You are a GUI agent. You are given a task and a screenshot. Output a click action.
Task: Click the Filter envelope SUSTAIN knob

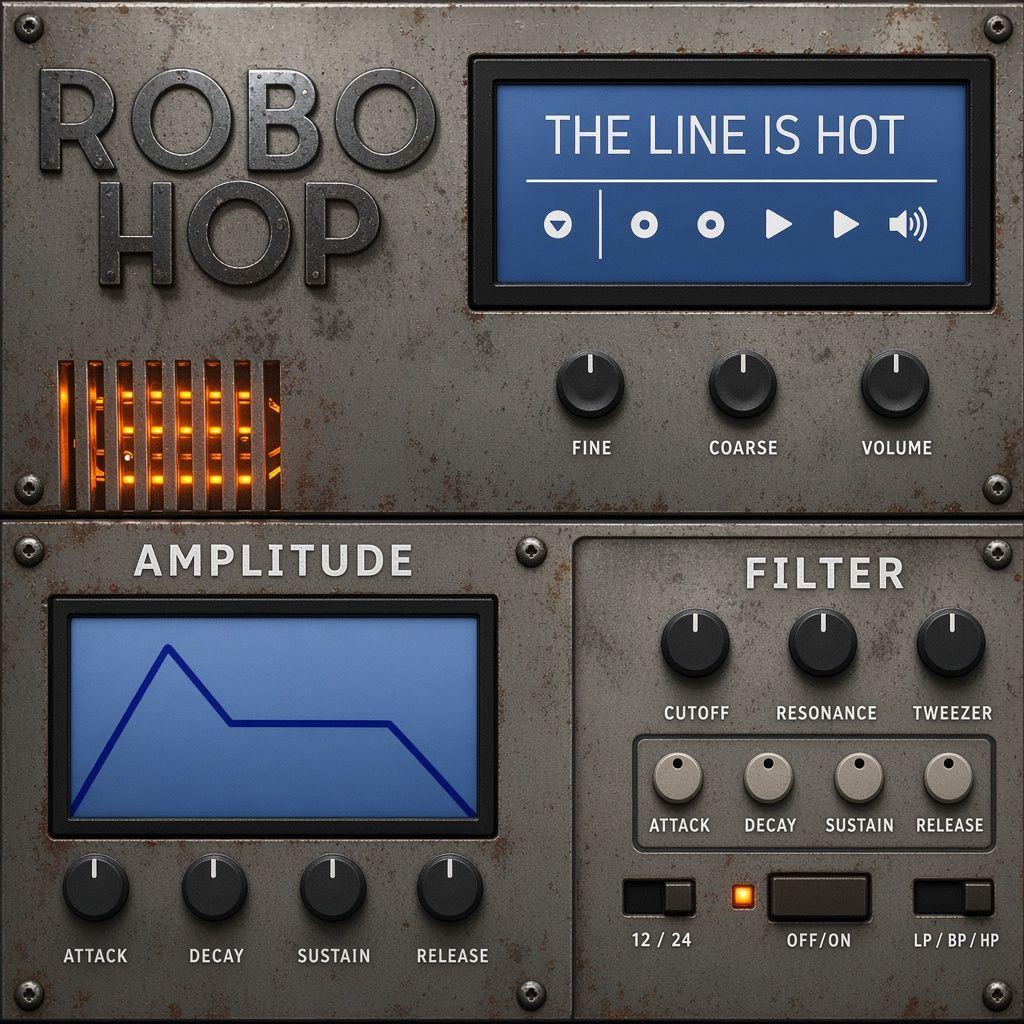coord(859,777)
